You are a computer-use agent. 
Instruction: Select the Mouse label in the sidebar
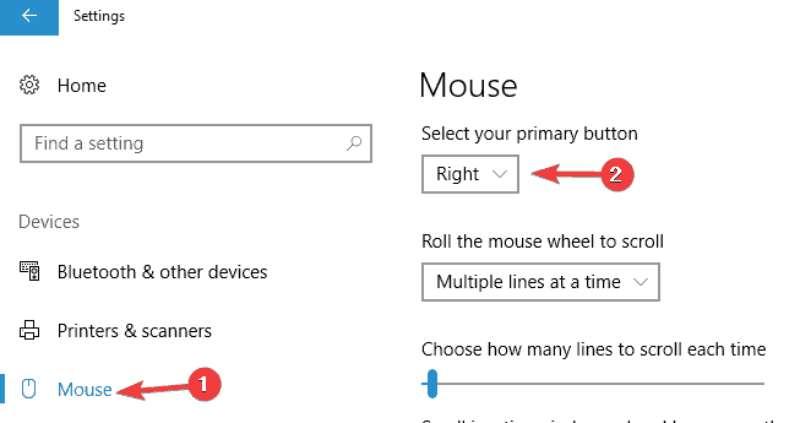[x=85, y=389]
